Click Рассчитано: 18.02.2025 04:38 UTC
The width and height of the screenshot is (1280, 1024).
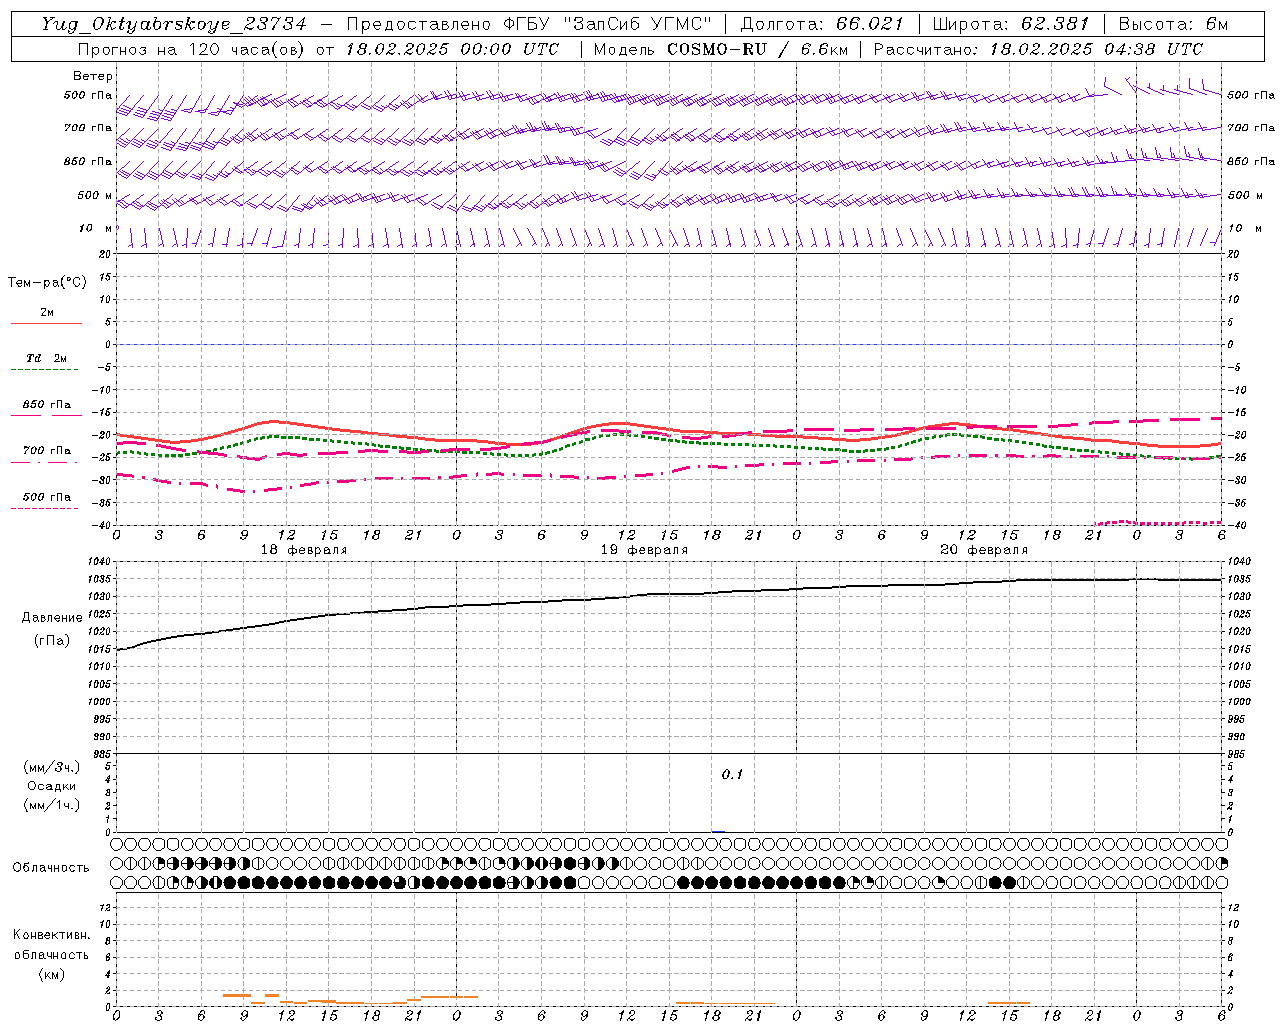[x=1038, y=49]
